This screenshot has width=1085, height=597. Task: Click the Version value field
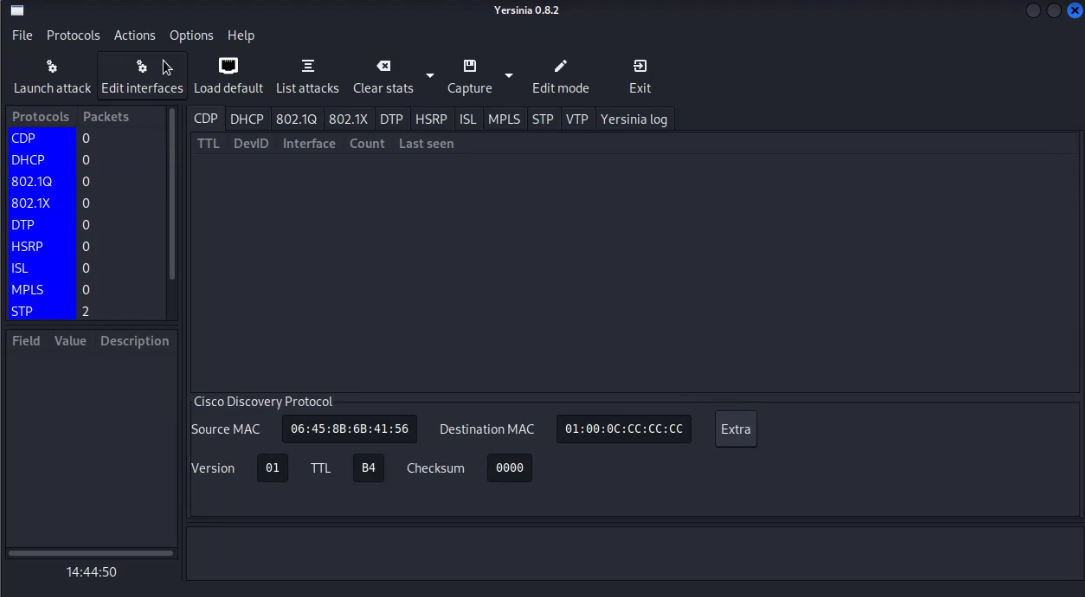[273, 468]
